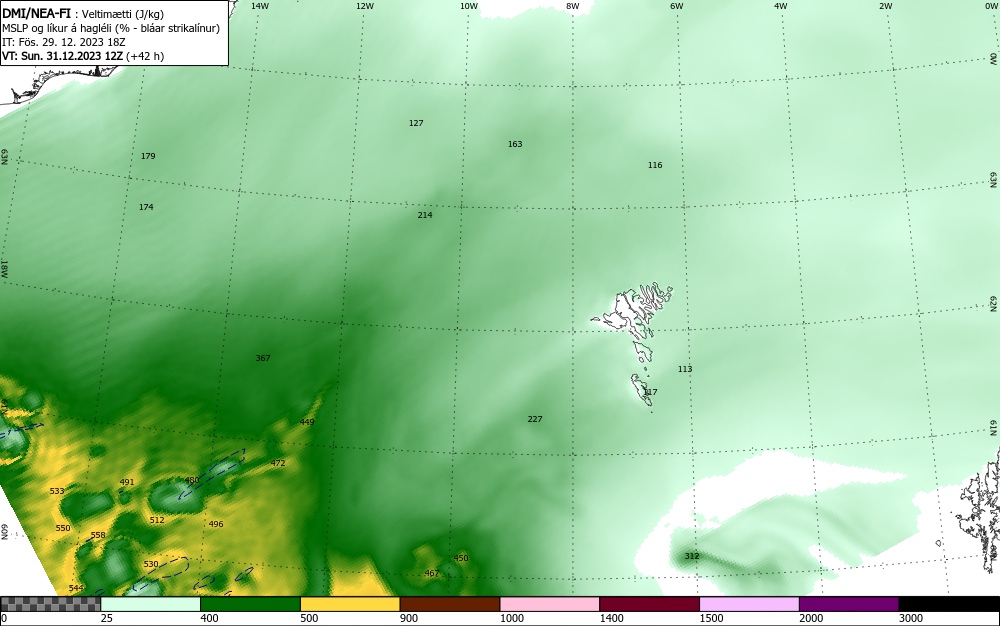Select the map value 174

pos(146,207)
